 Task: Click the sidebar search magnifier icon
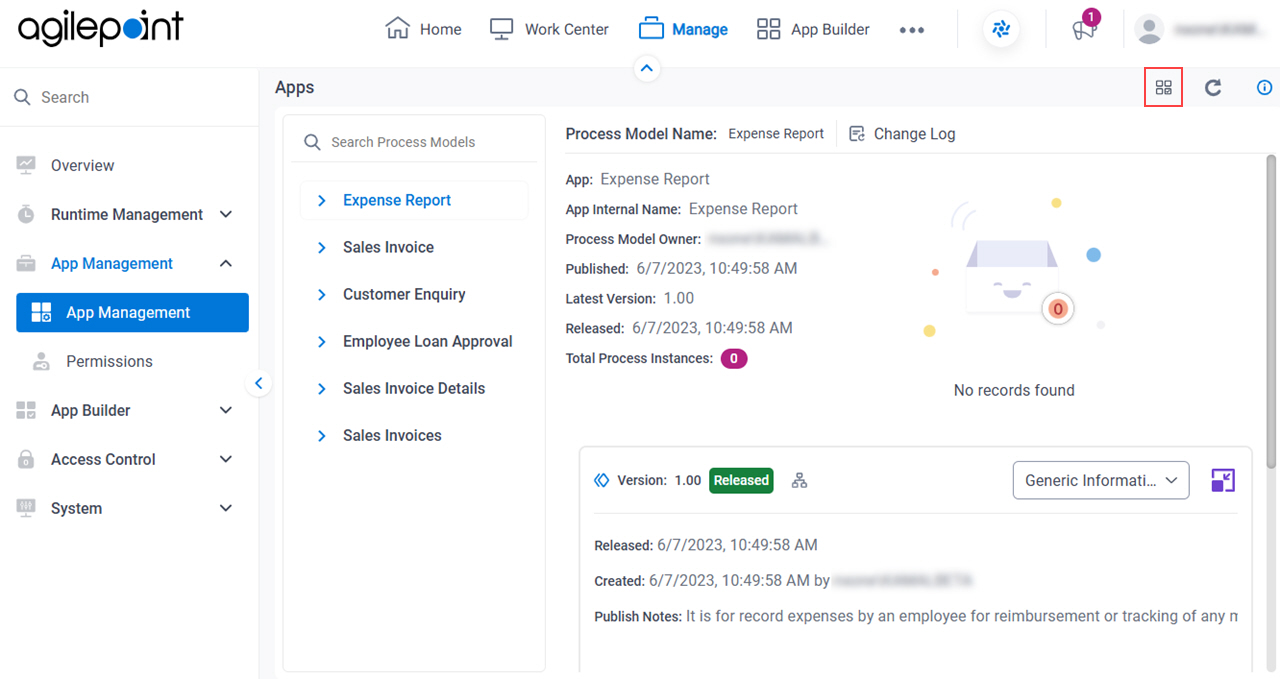(22, 97)
